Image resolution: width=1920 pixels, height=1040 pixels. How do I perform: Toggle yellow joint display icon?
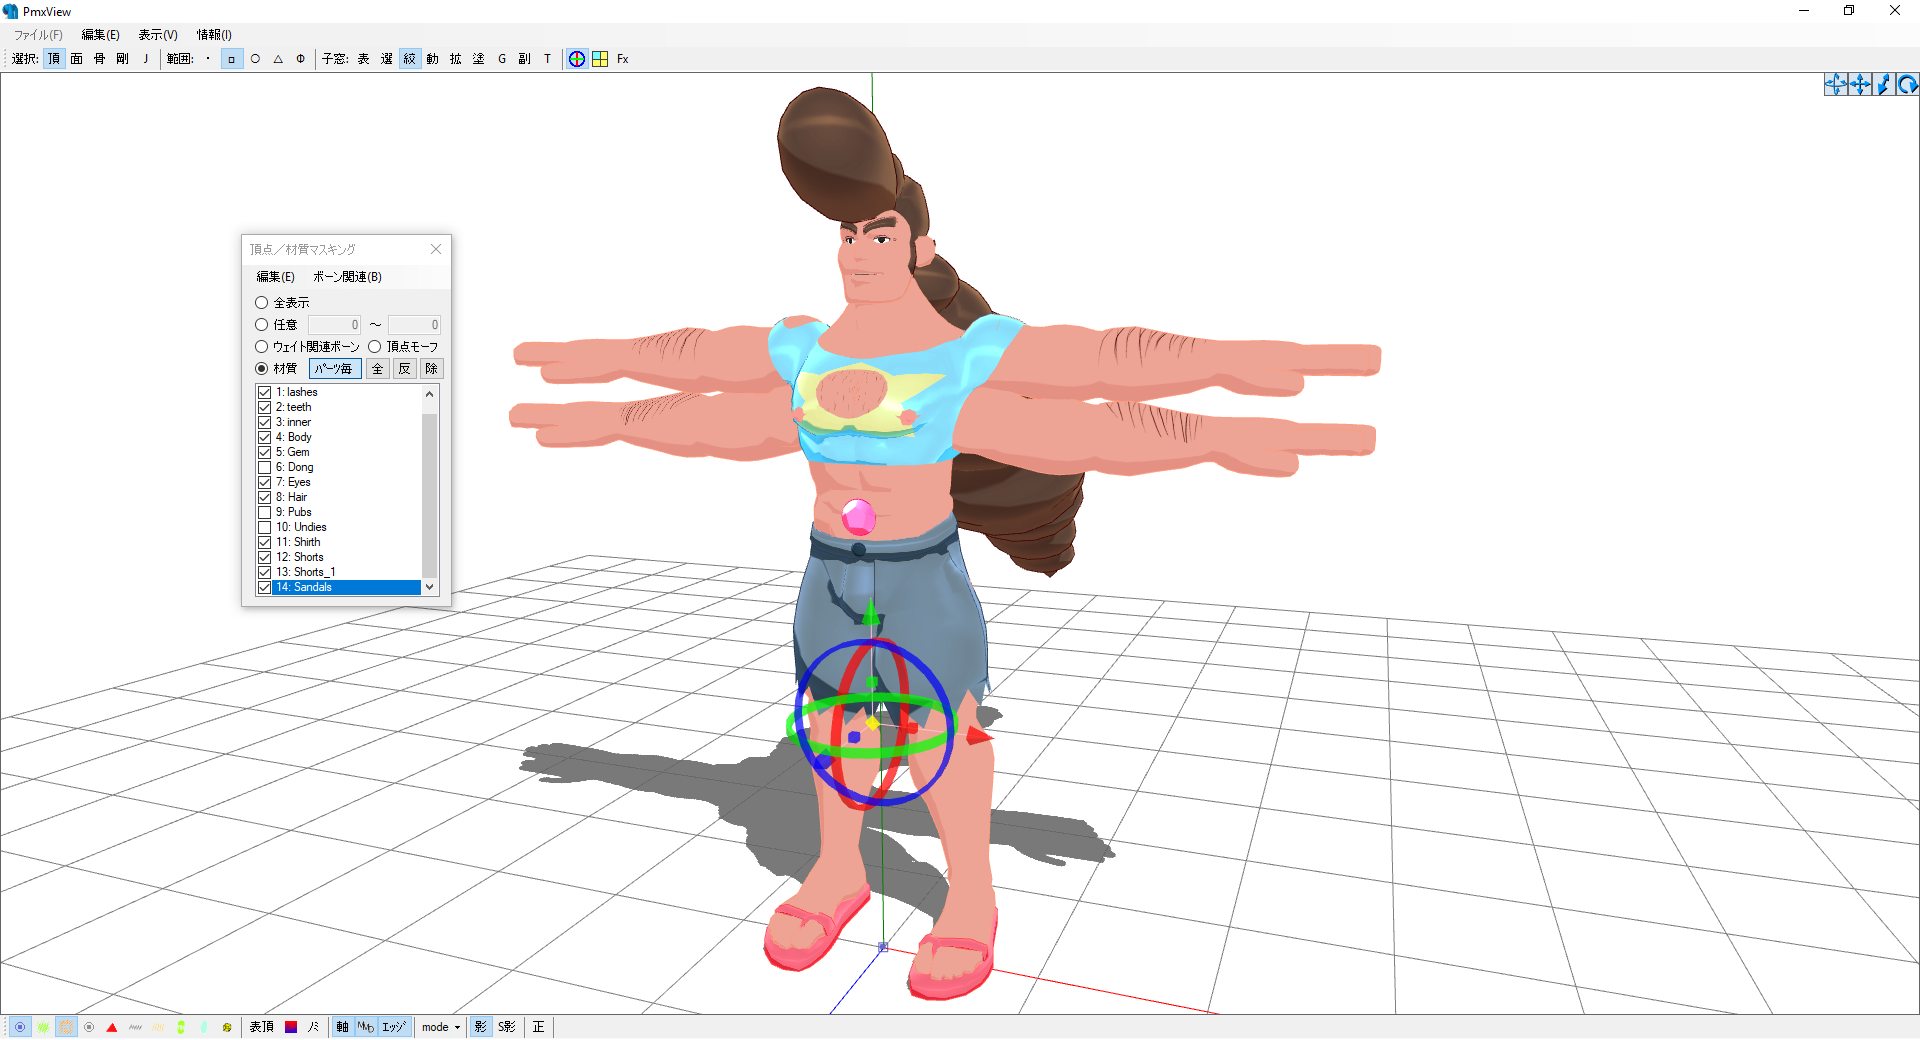227,1027
